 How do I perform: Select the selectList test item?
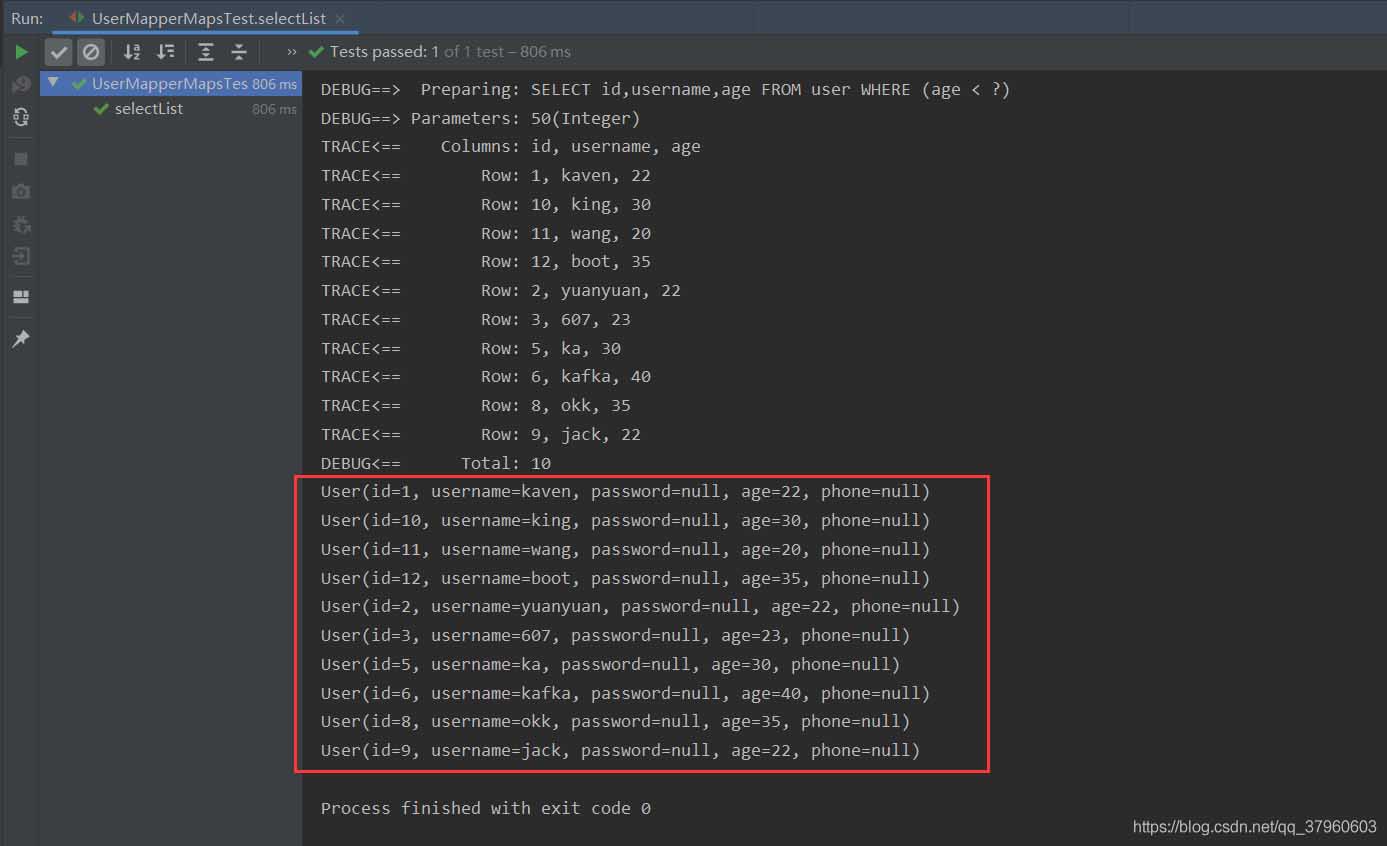(148, 109)
